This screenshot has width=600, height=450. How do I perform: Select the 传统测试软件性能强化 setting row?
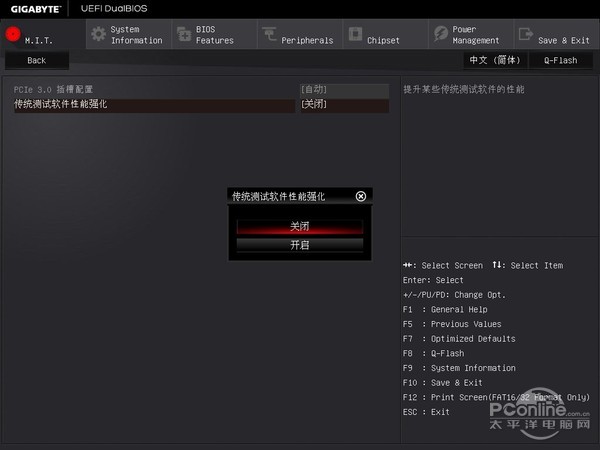pyautogui.click(x=154, y=105)
